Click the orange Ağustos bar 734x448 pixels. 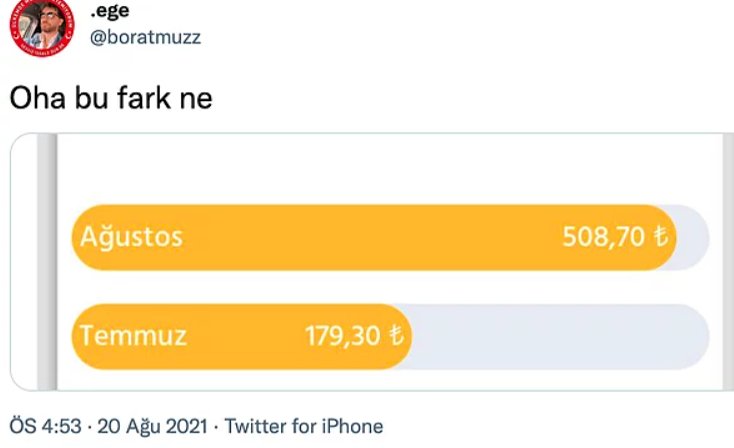tap(374, 237)
